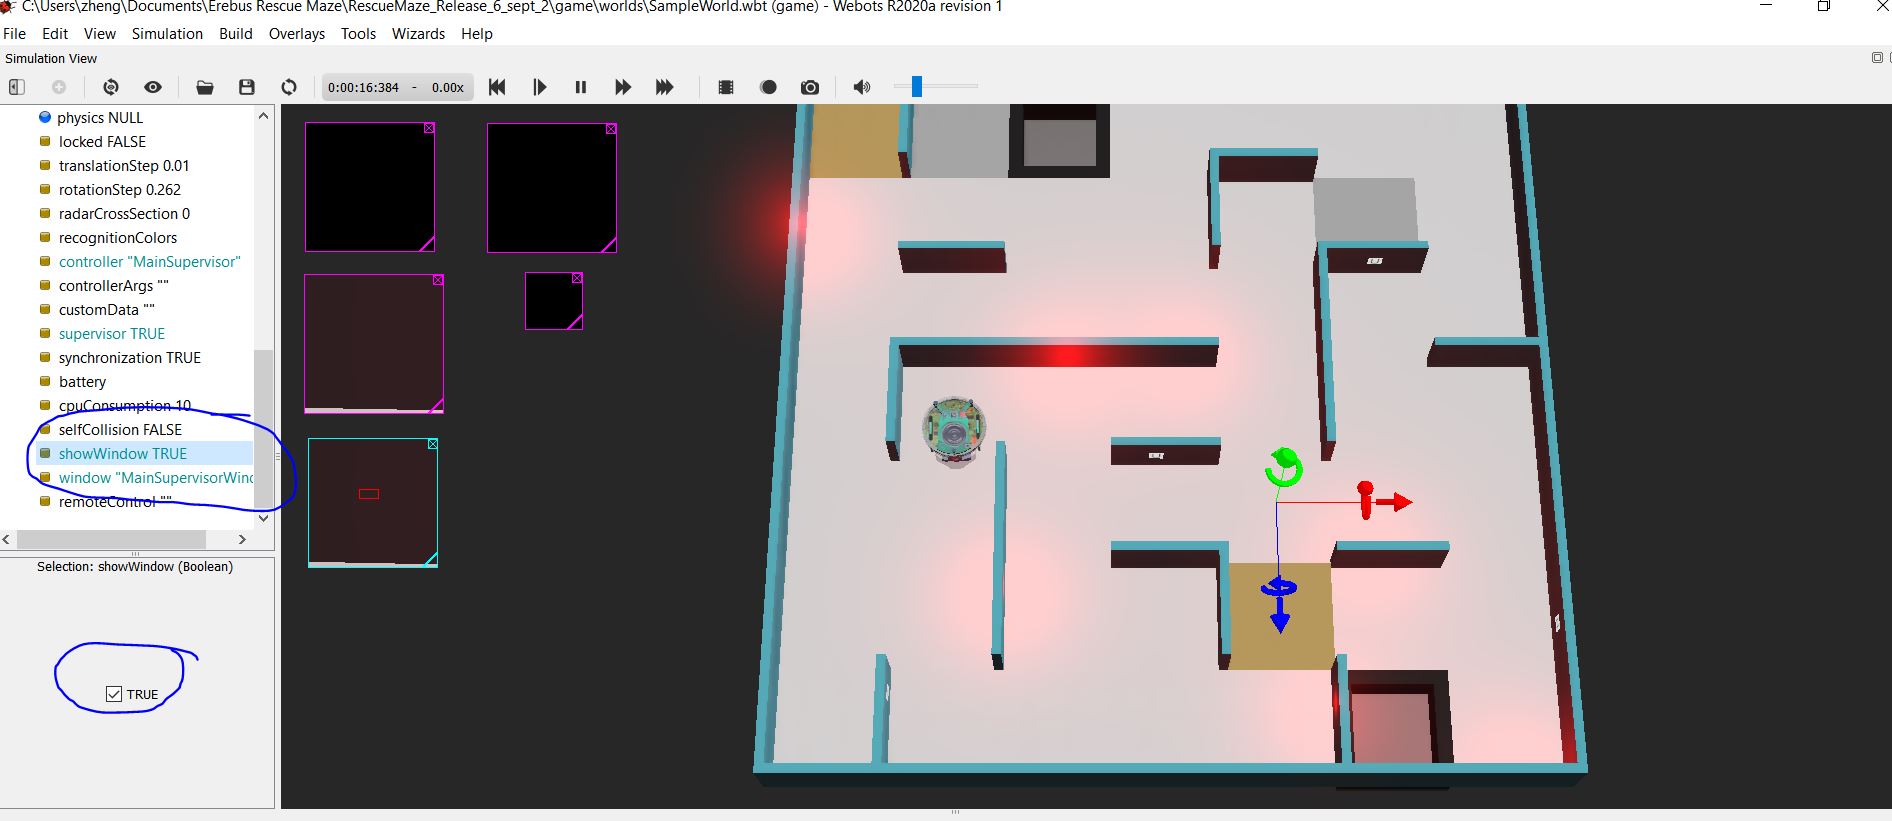Close the top-left camera overlay

(429, 128)
